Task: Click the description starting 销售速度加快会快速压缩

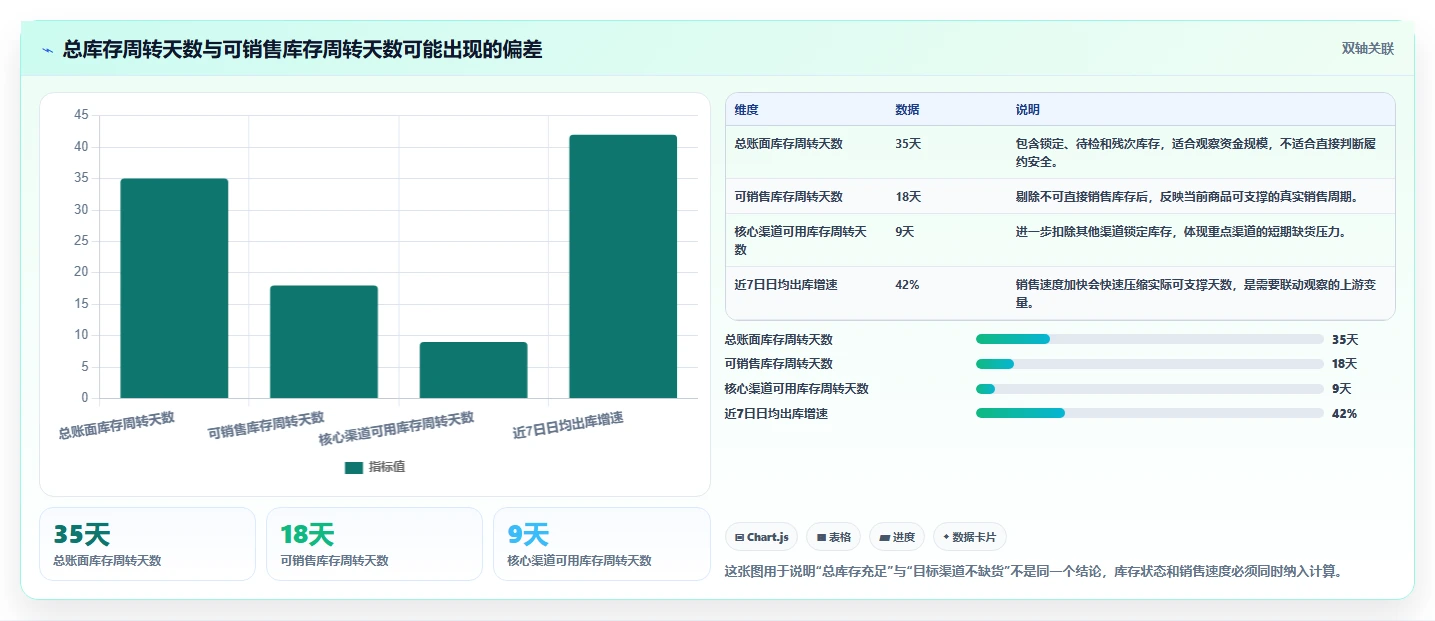Action: click(1194, 294)
